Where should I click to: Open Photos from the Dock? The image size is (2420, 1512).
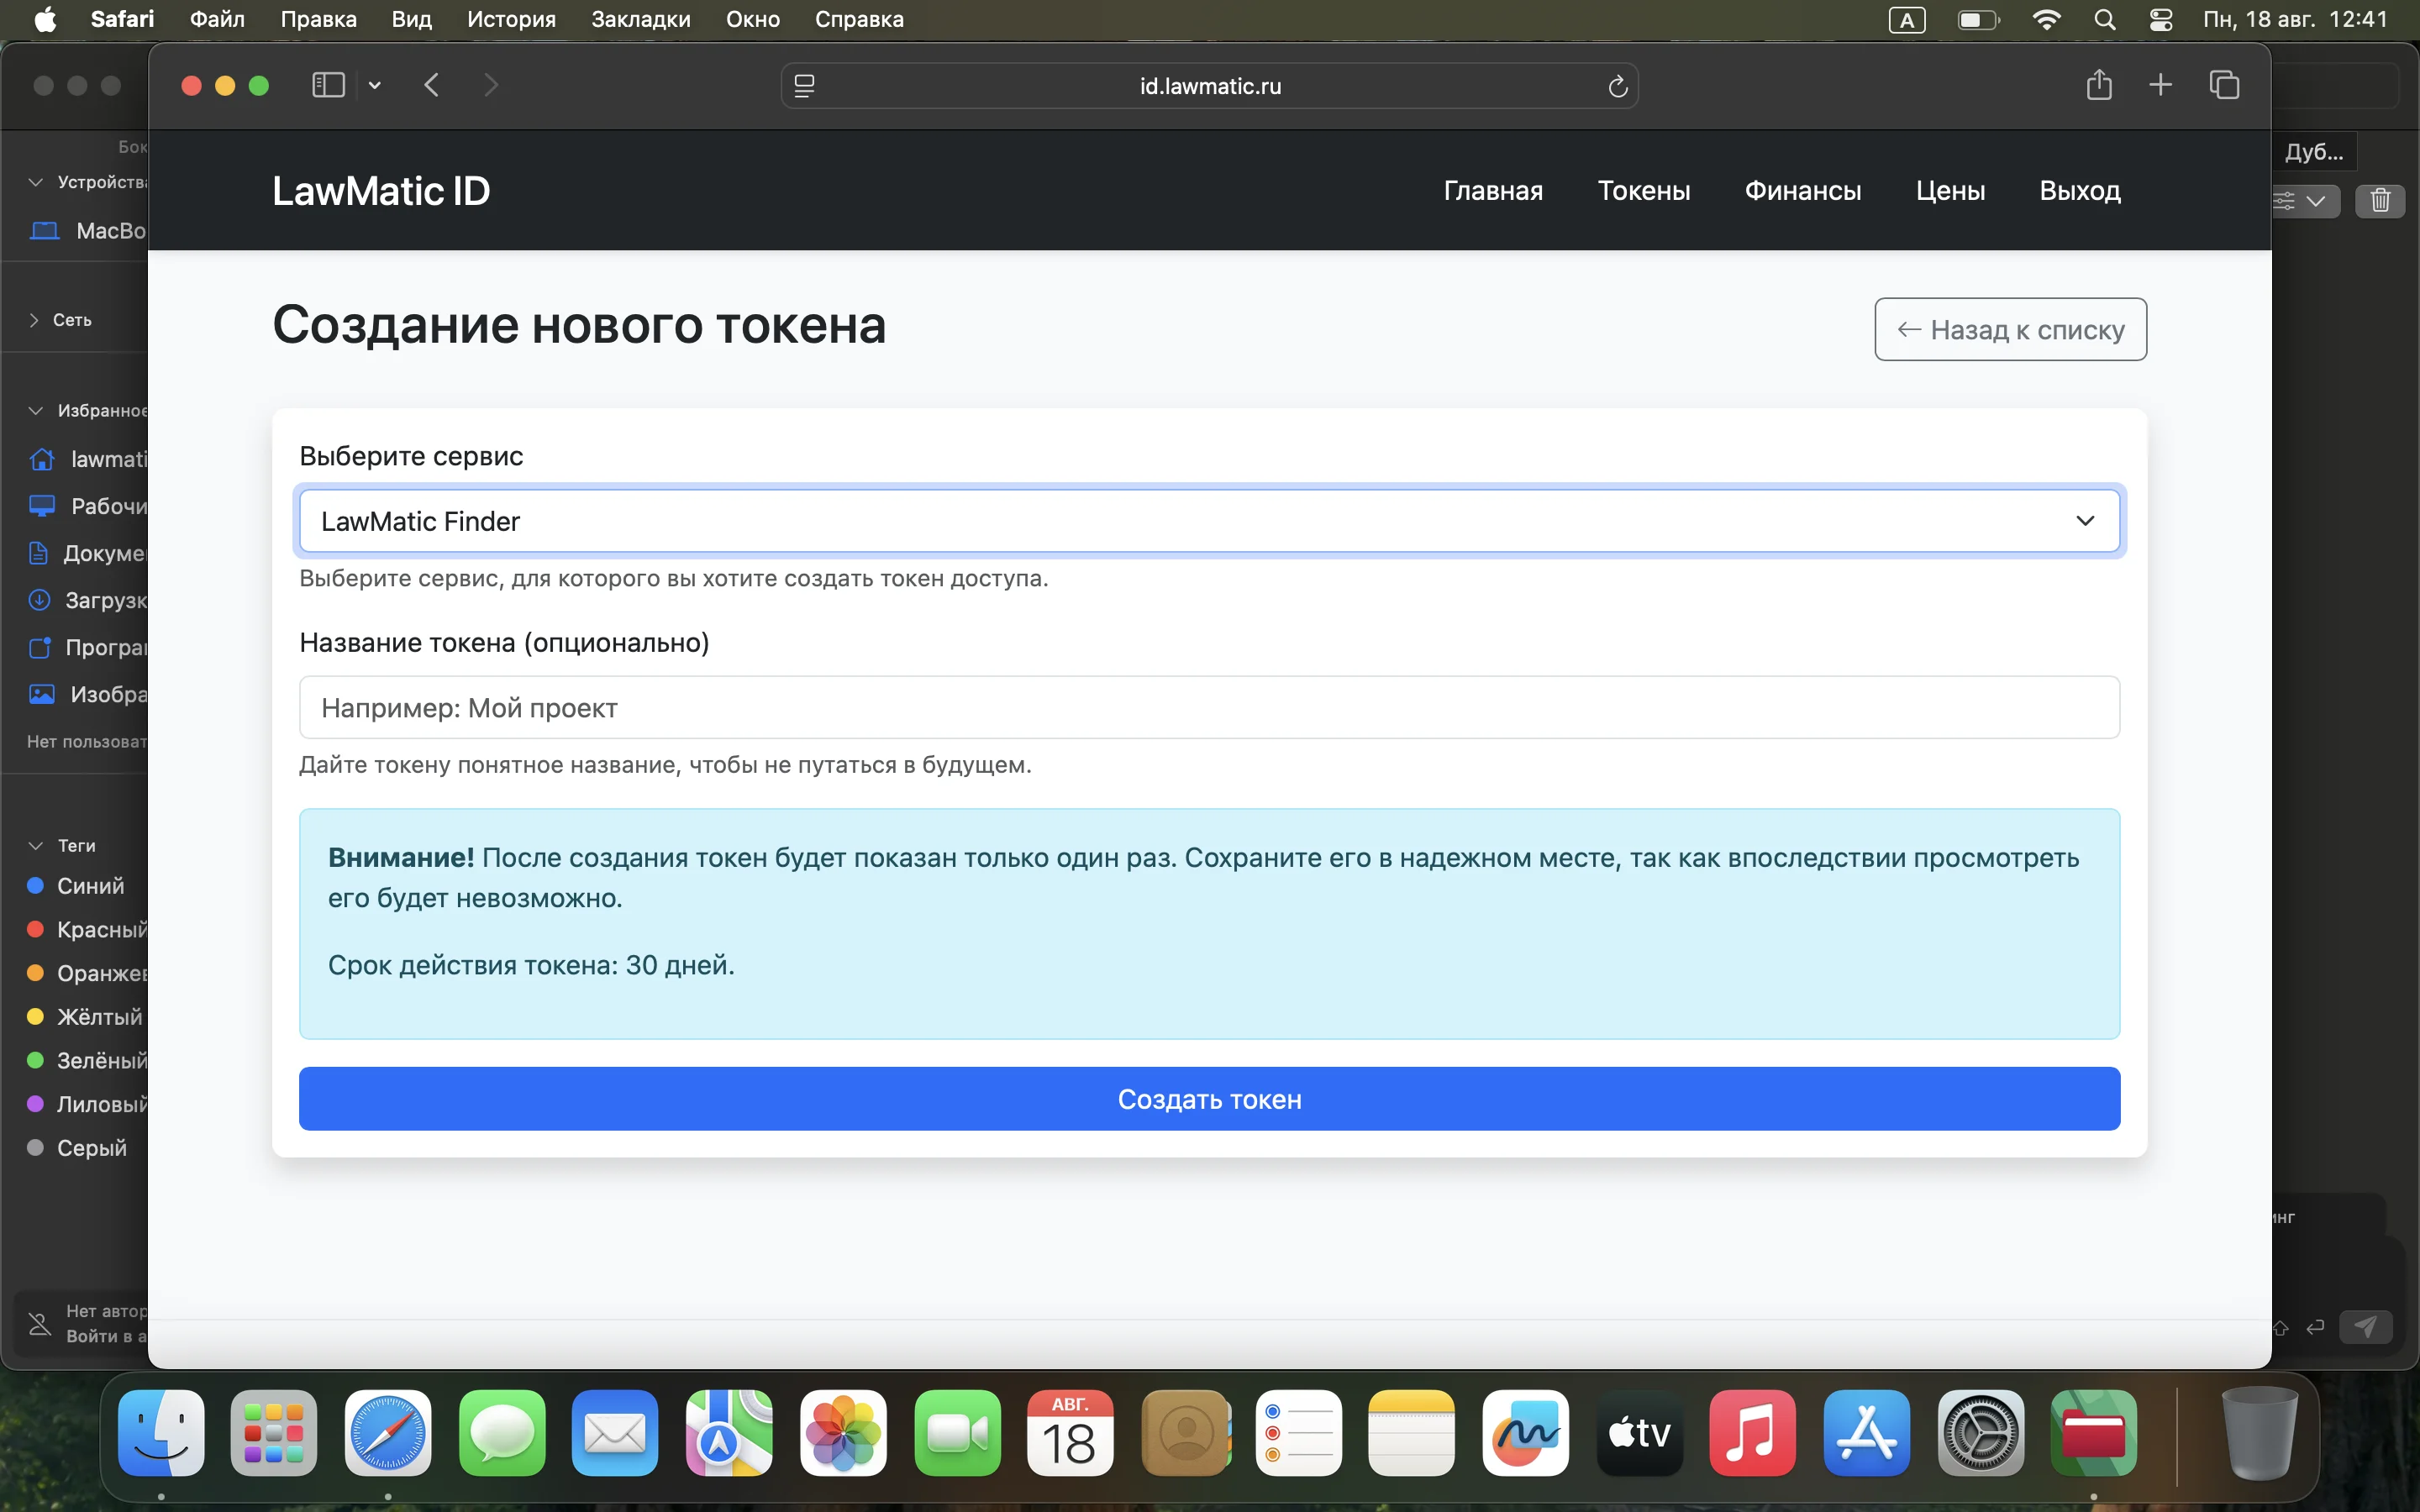(843, 1432)
